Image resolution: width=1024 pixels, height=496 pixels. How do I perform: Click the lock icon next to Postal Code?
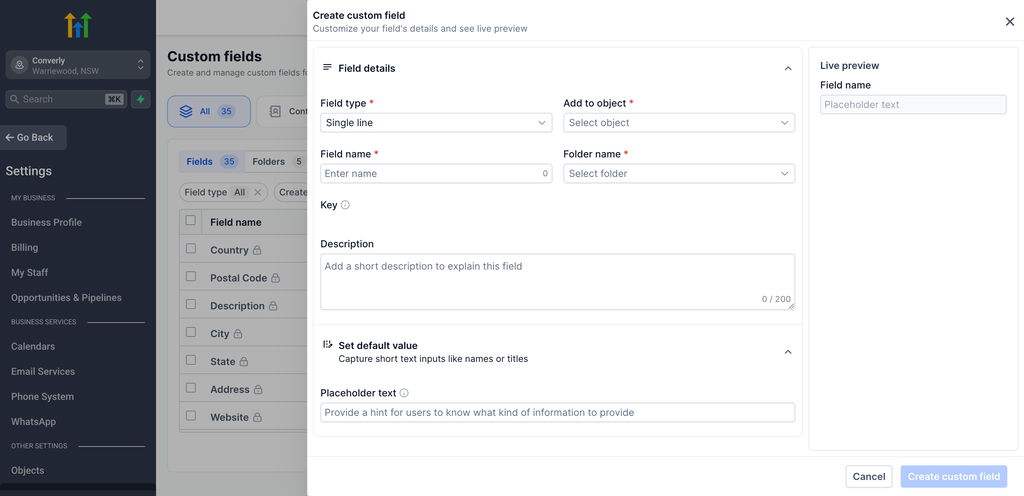pos(276,278)
